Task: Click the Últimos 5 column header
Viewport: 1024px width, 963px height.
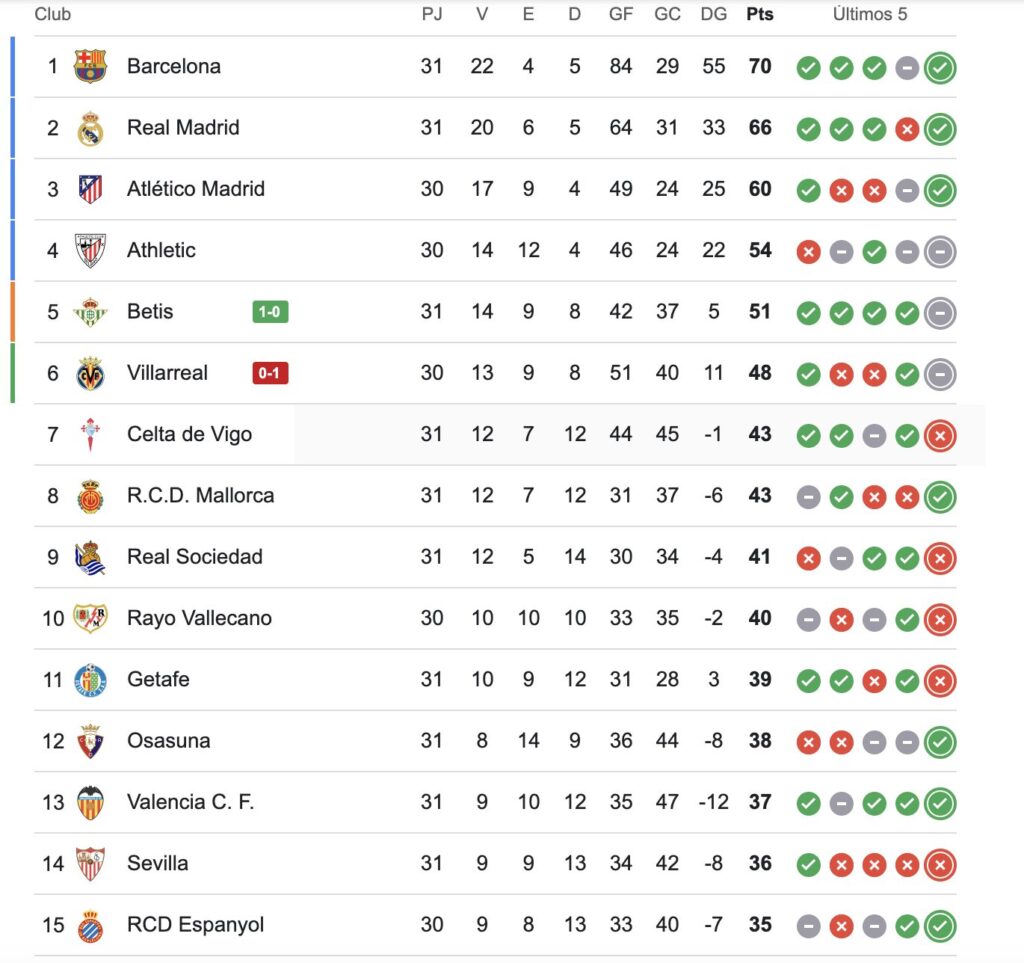Action: point(870,14)
